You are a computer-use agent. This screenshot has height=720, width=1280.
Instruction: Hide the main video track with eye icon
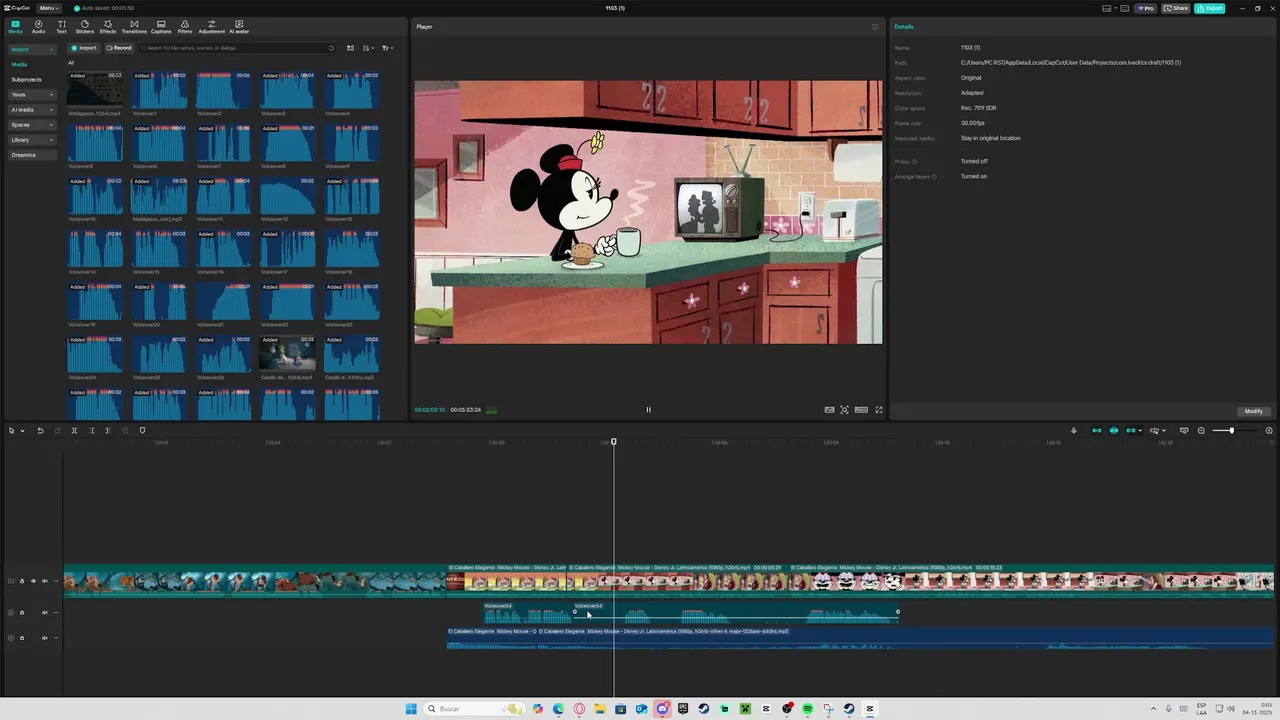(x=33, y=581)
